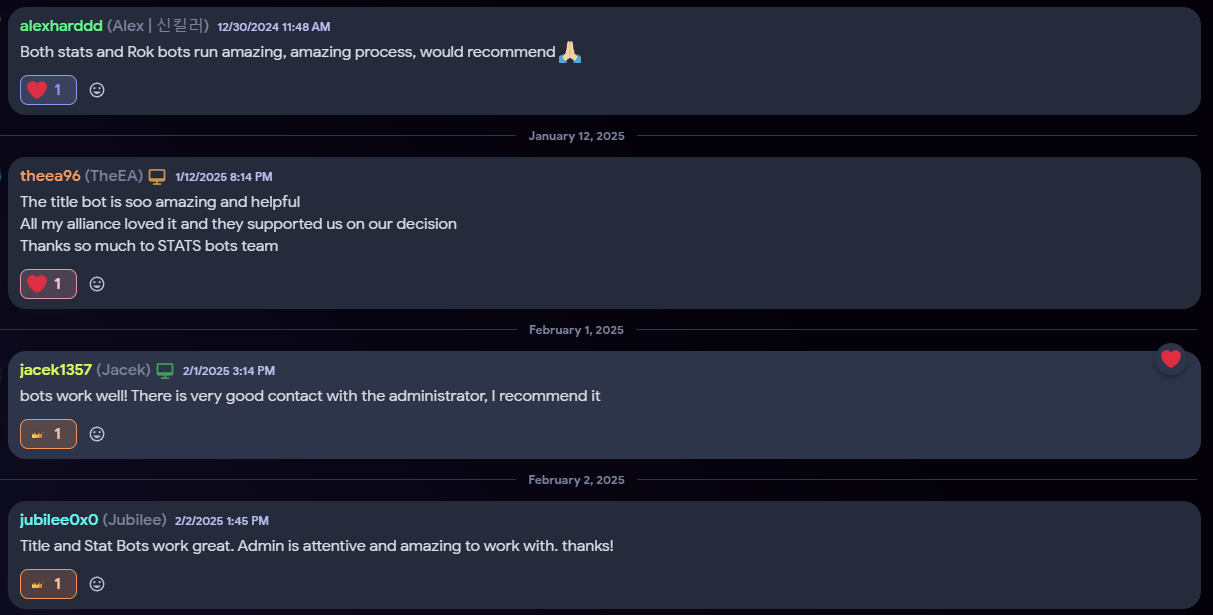The image size is (1213, 615).
Task: Click the praying hands emoji in alexharddd's message
Action: pos(570,52)
